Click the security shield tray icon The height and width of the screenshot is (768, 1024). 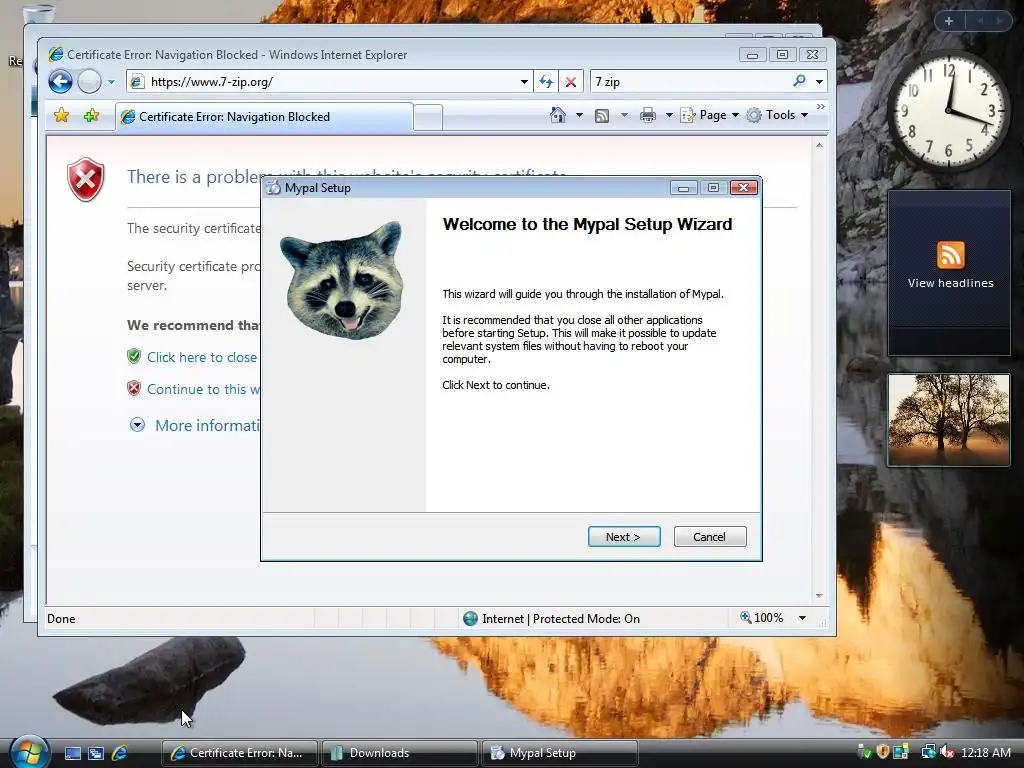(x=883, y=752)
